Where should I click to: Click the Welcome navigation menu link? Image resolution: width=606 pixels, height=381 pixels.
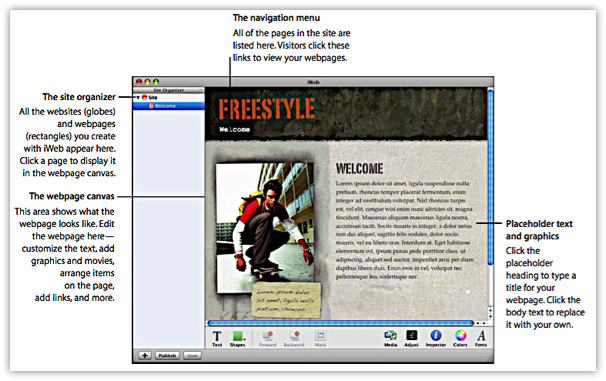coord(235,129)
